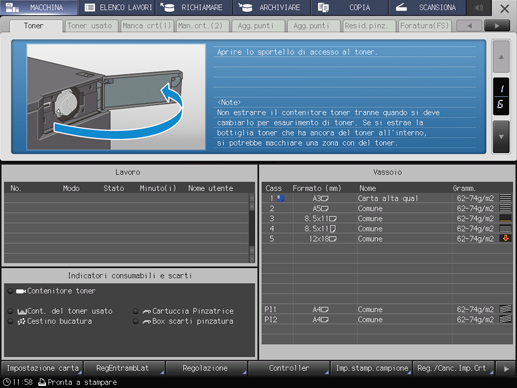Image resolution: width=517 pixels, height=388 pixels.
Task: Show more help tabs with right arrow
Action: pyautogui.click(x=497, y=26)
